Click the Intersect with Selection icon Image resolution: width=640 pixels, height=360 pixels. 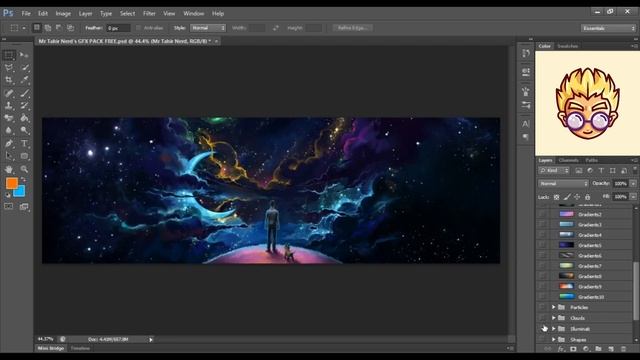tap(70, 28)
